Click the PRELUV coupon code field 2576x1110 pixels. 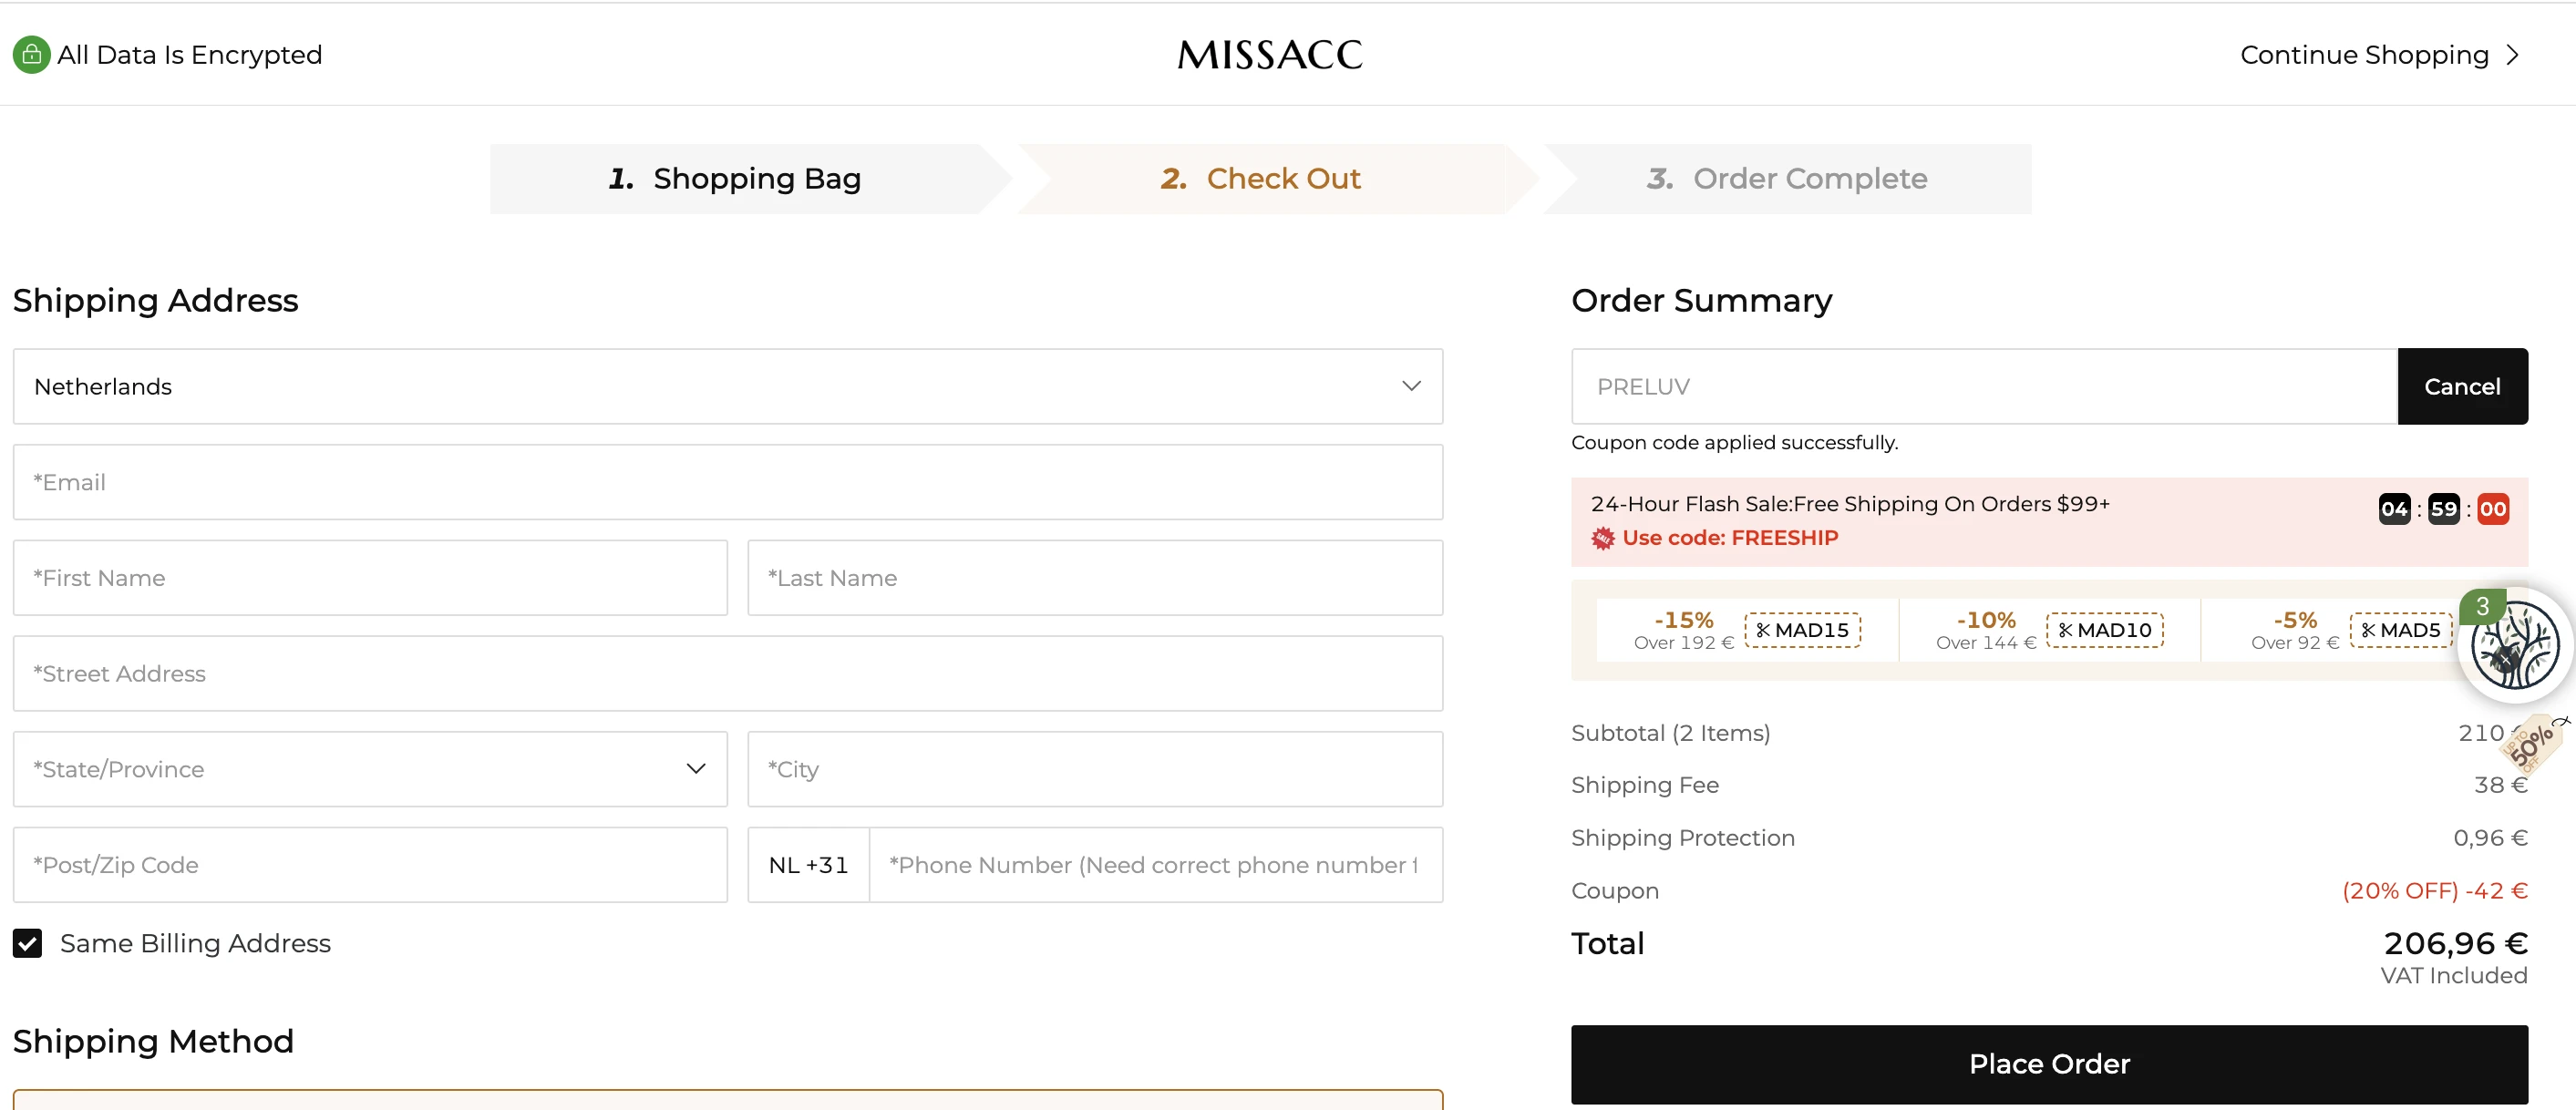coord(1984,386)
